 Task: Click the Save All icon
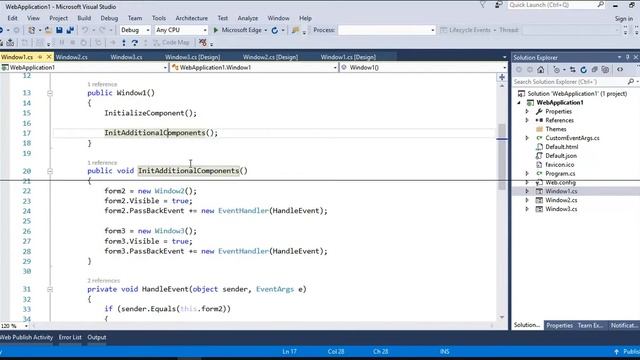(x=70, y=30)
